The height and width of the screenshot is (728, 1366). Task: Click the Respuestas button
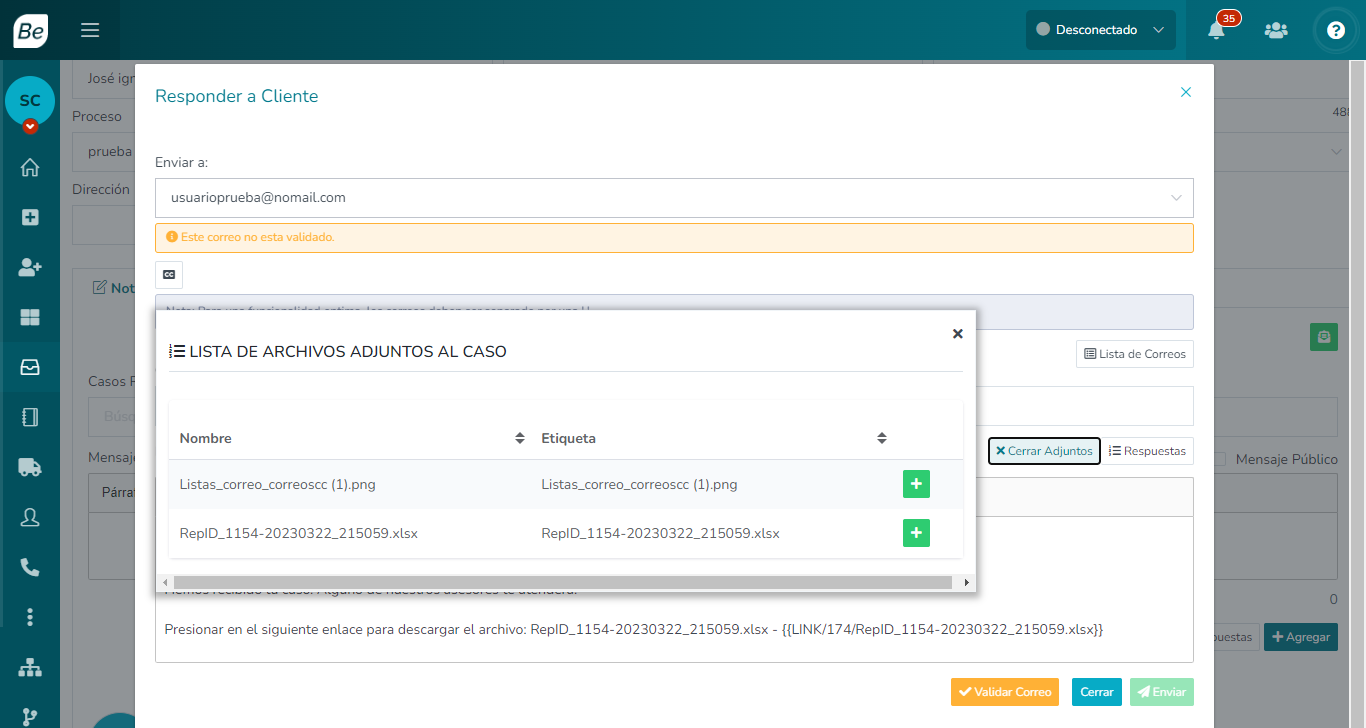point(1148,451)
